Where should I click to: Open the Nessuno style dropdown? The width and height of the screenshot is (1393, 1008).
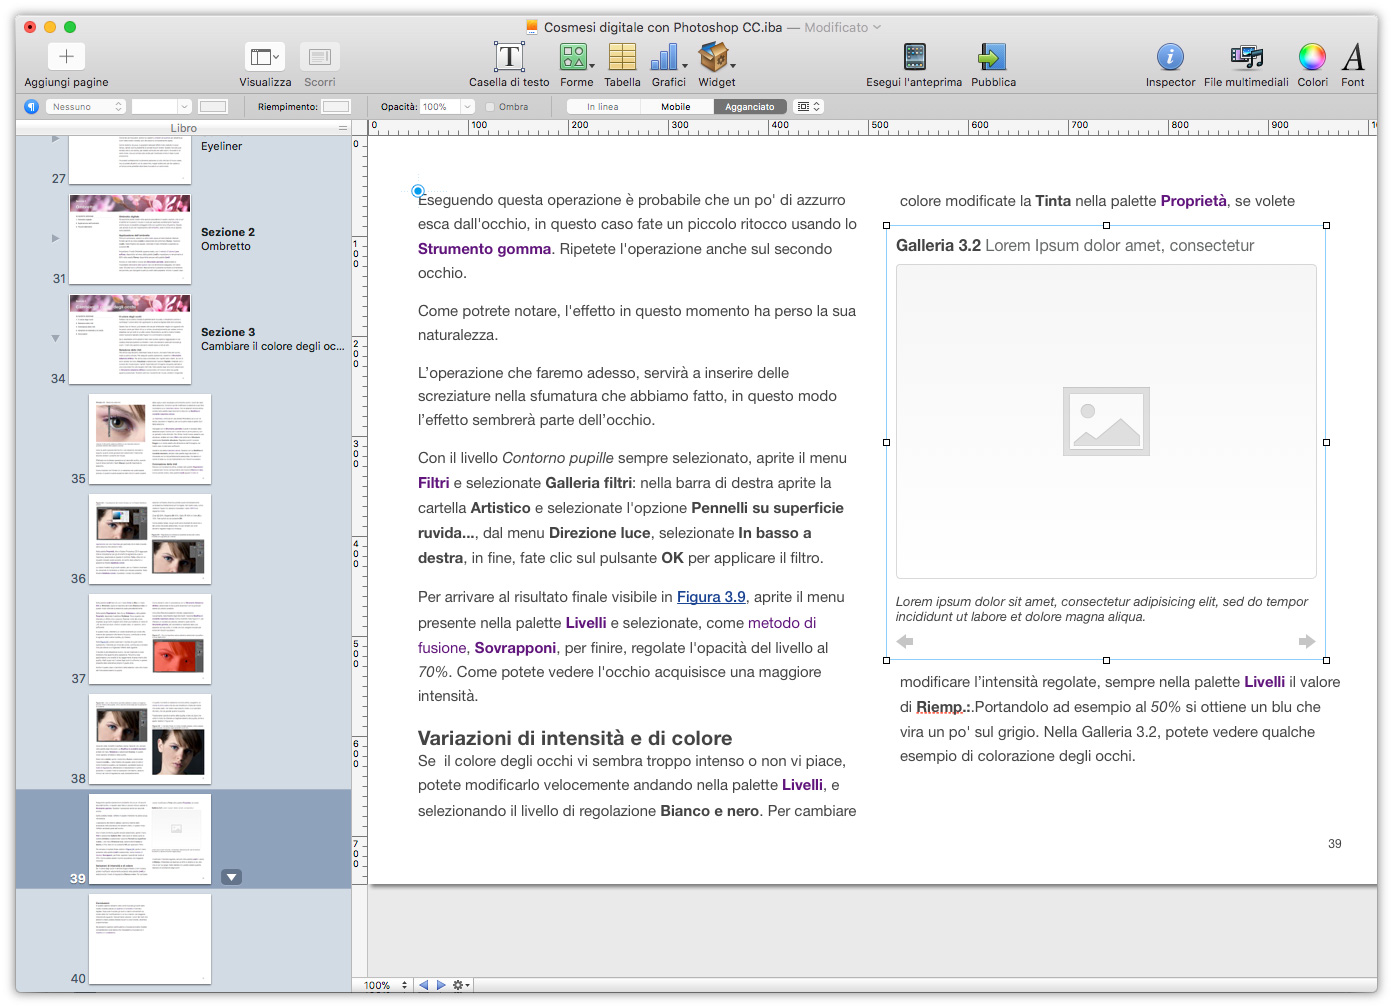(x=86, y=106)
